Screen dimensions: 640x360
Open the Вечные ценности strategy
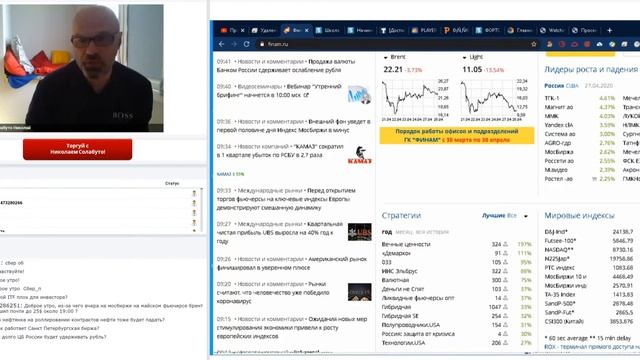pos(406,244)
